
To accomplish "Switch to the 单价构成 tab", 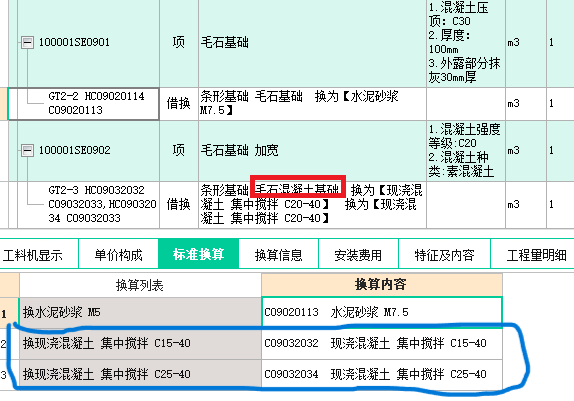I will tap(118, 255).
